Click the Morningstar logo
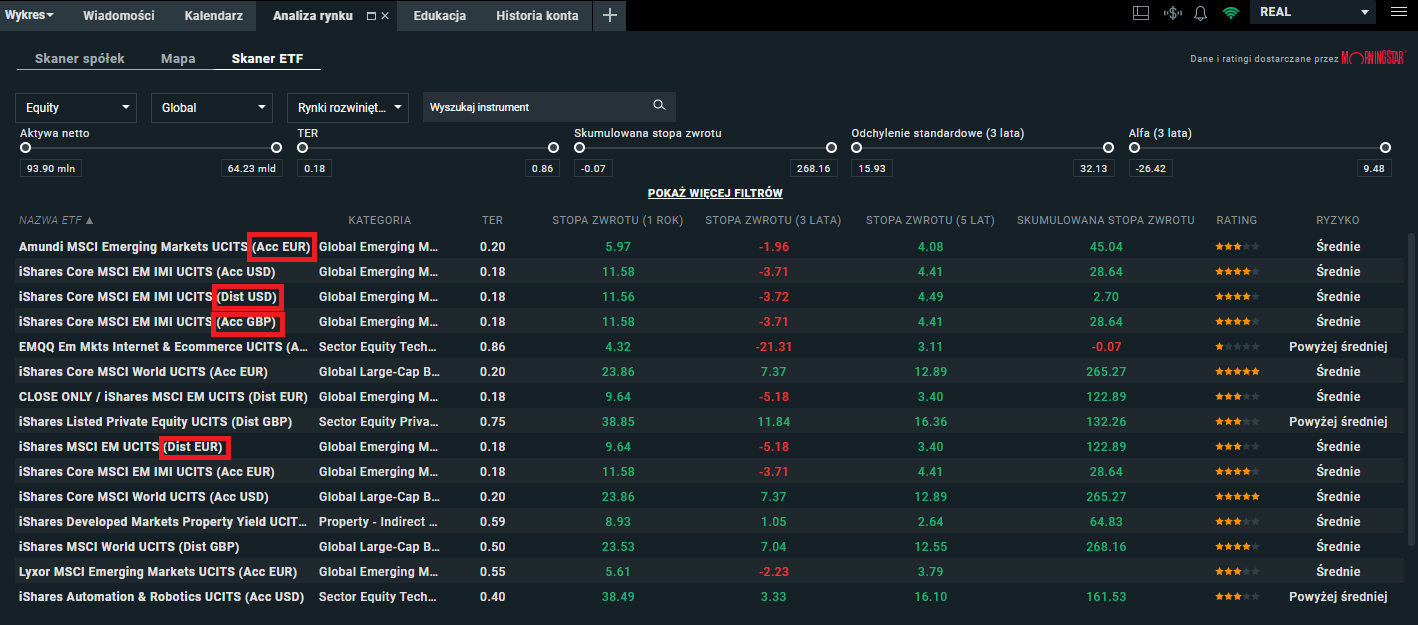This screenshot has height=625, width=1418. tap(1373, 58)
